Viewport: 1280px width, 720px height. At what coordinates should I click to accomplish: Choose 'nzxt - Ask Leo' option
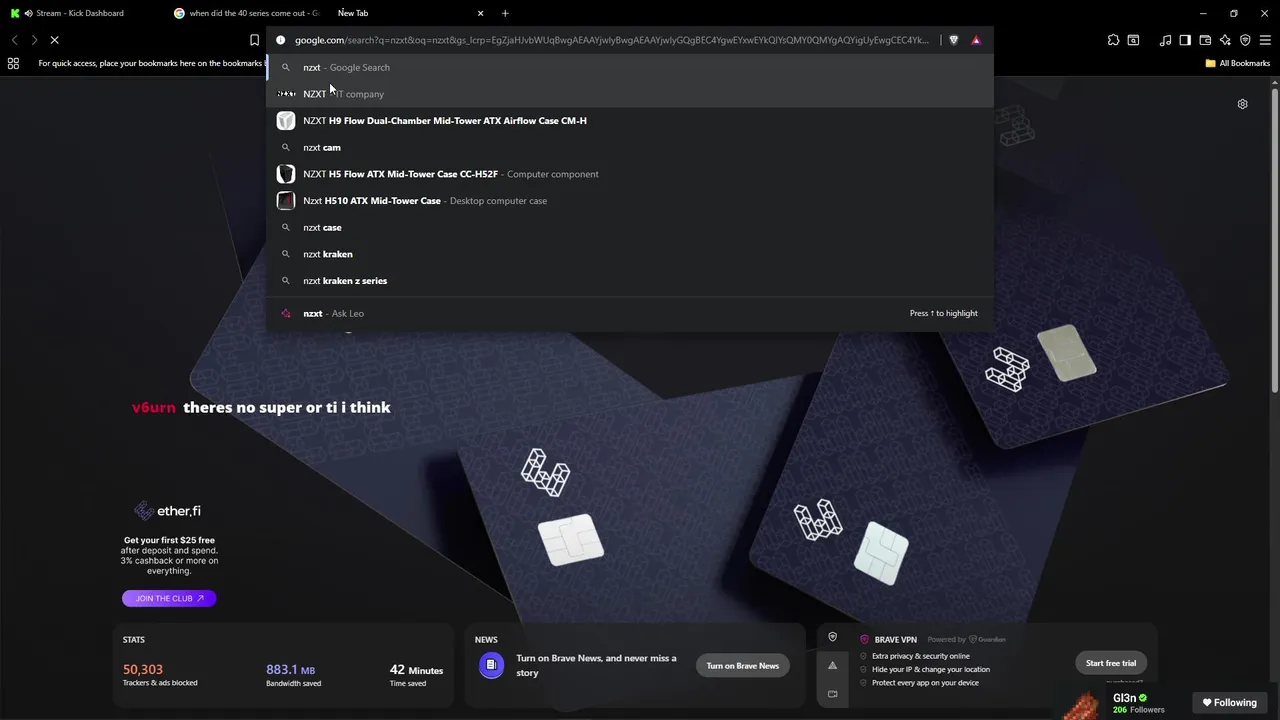click(x=630, y=313)
